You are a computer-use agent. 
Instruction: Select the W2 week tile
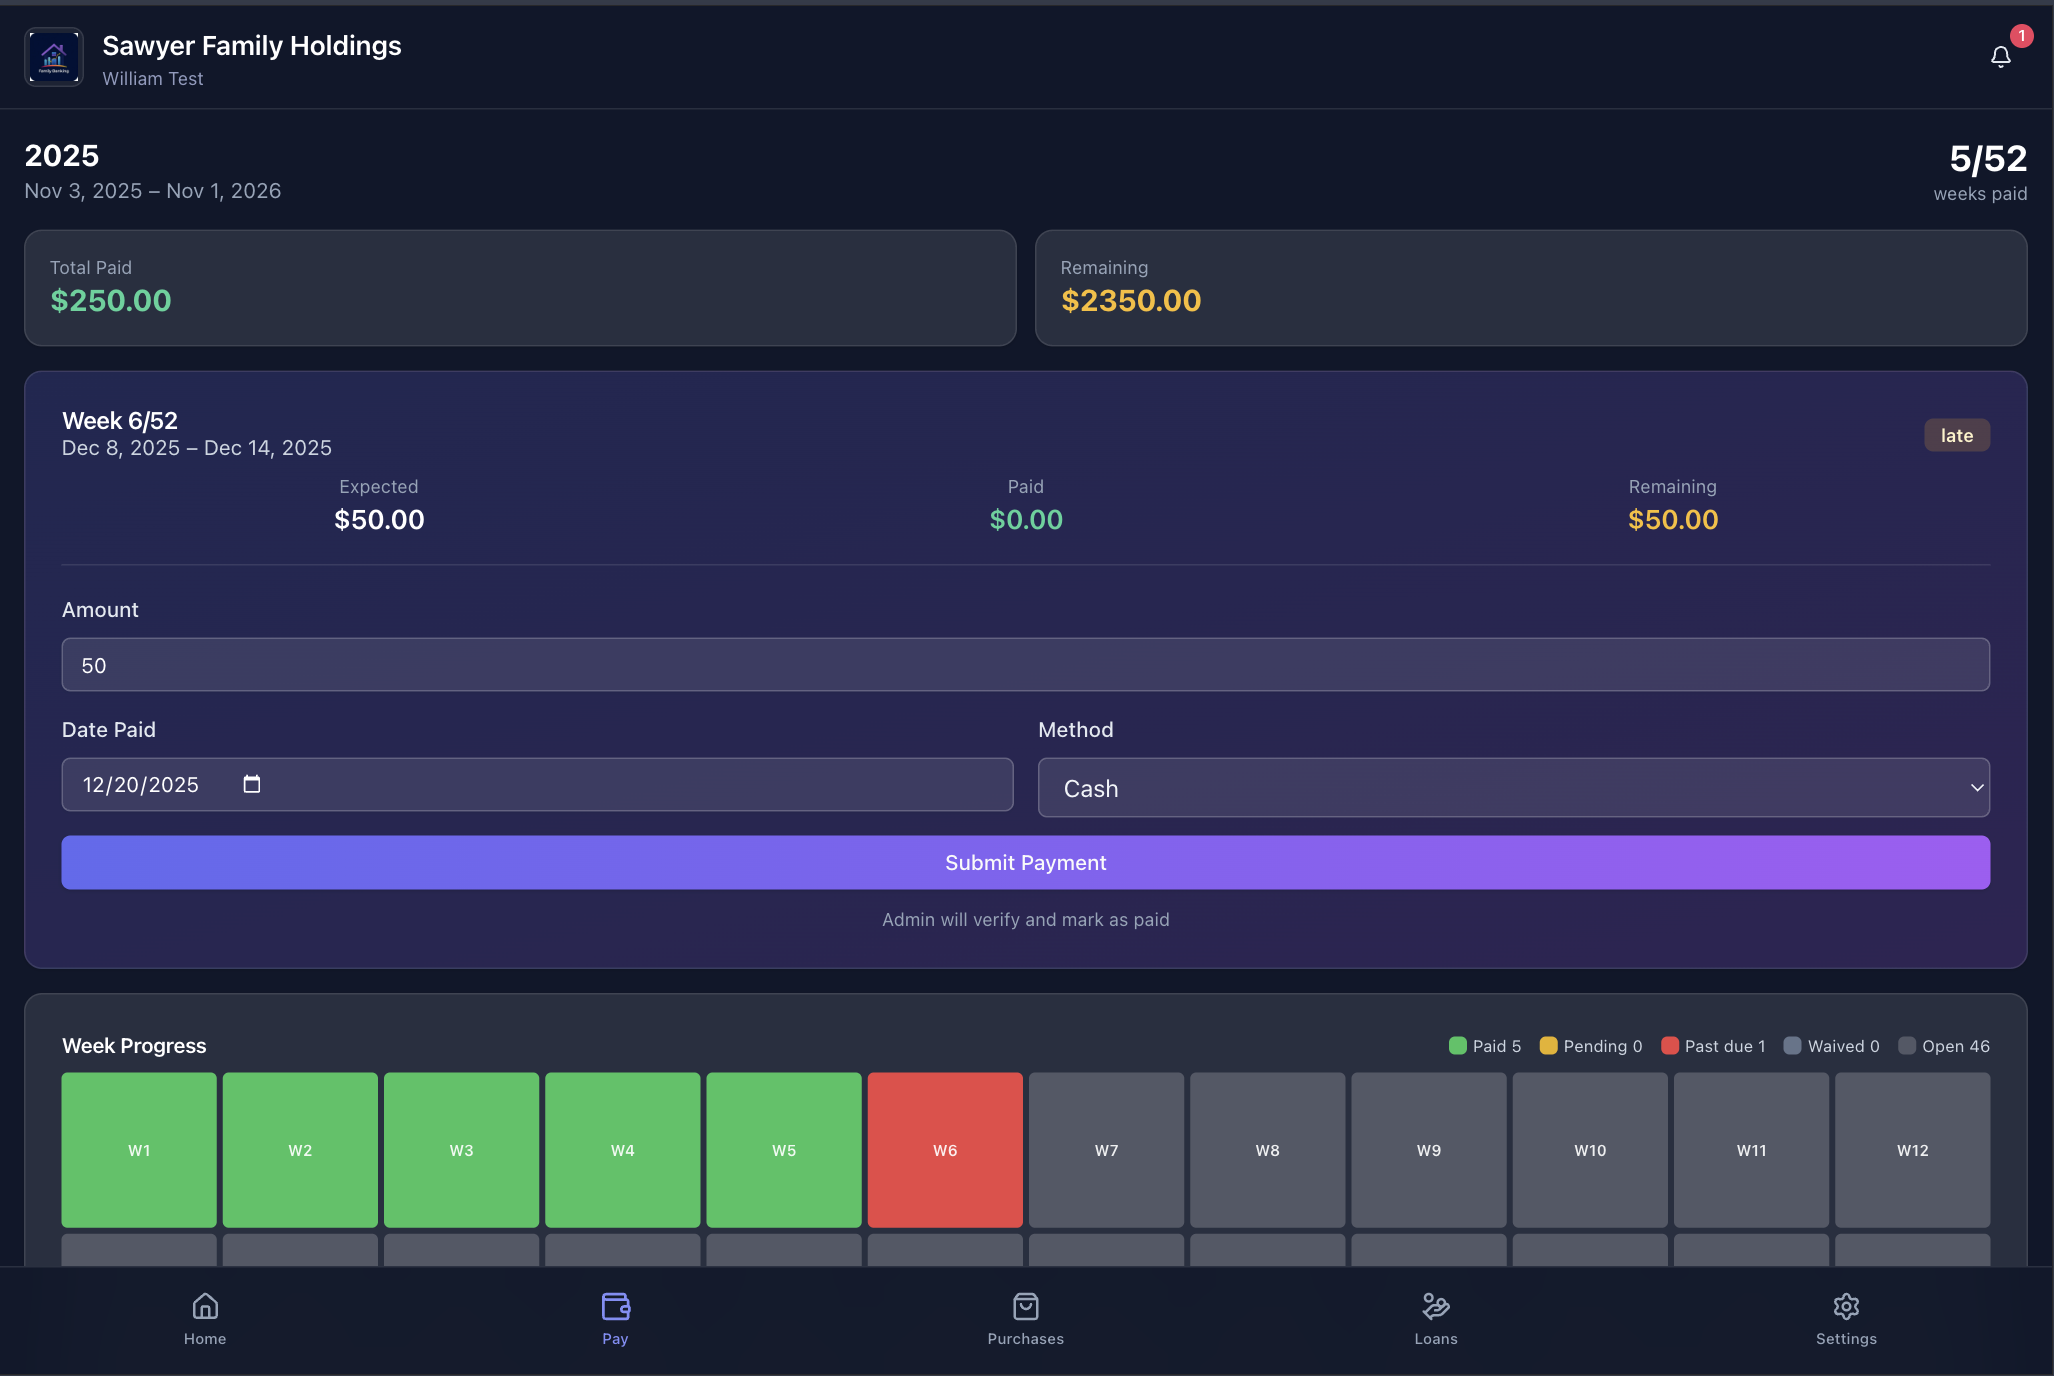(300, 1150)
